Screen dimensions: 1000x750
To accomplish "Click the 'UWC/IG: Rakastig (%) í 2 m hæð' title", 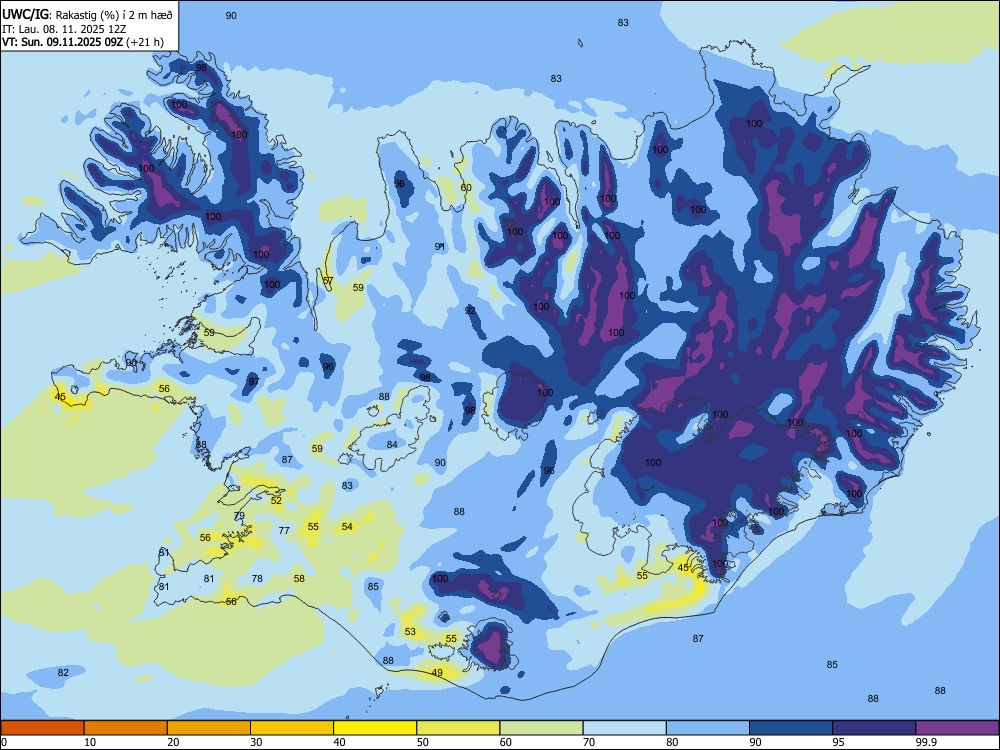I will click(x=87, y=13).
